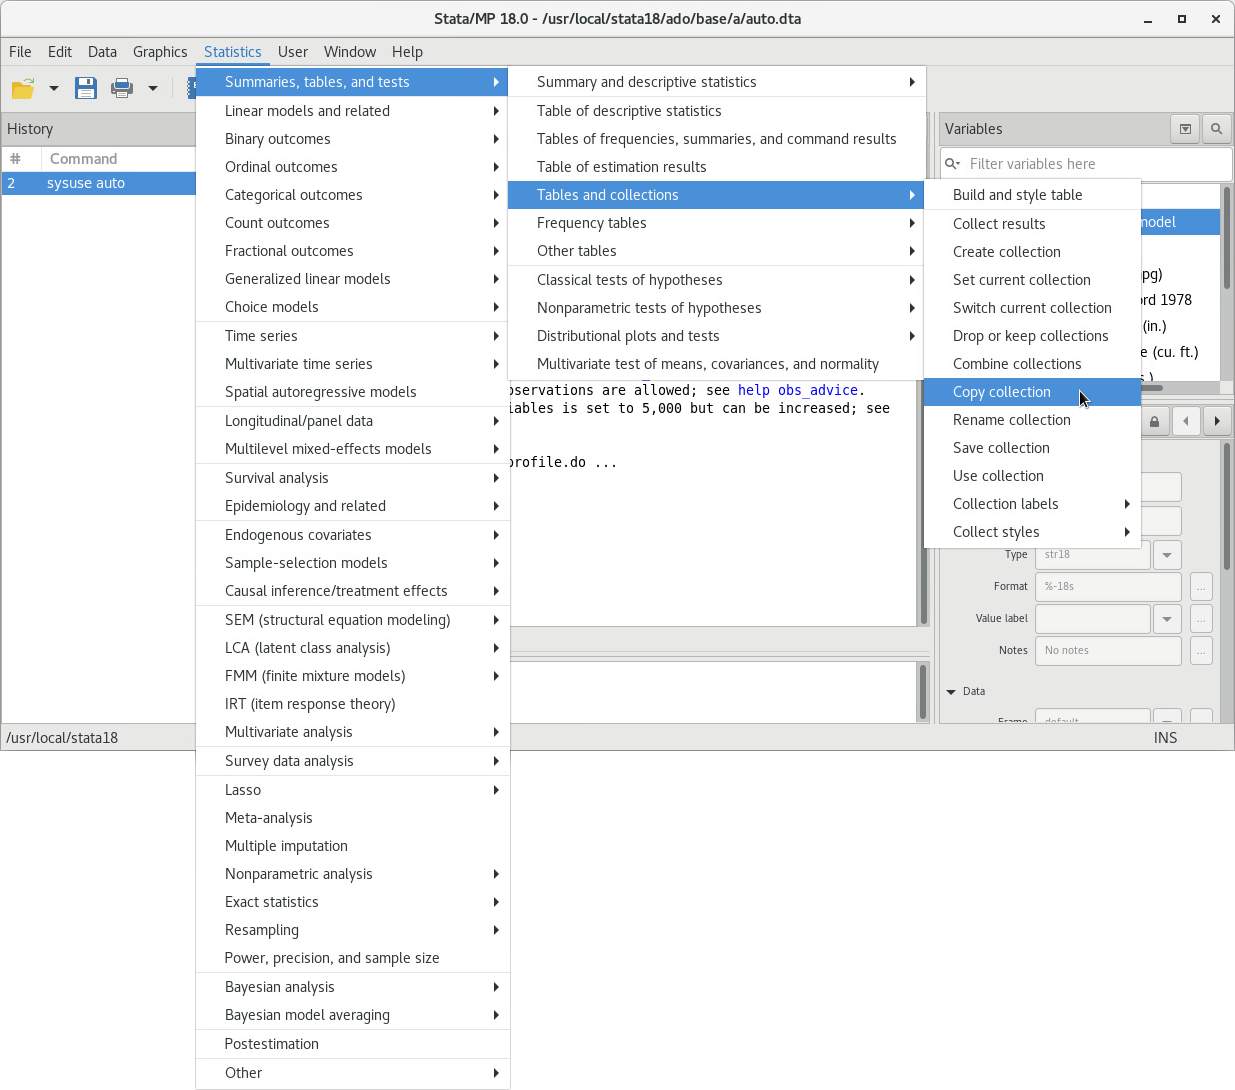Click the Properties lock icon

1155,421
